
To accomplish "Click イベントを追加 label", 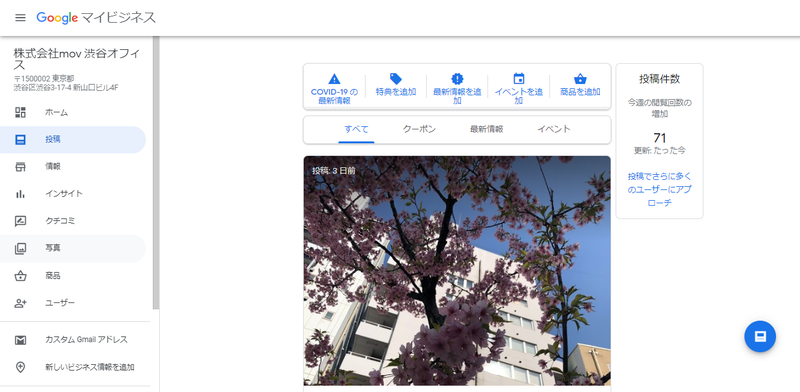I will pyautogui.click(x=519, y=96).
